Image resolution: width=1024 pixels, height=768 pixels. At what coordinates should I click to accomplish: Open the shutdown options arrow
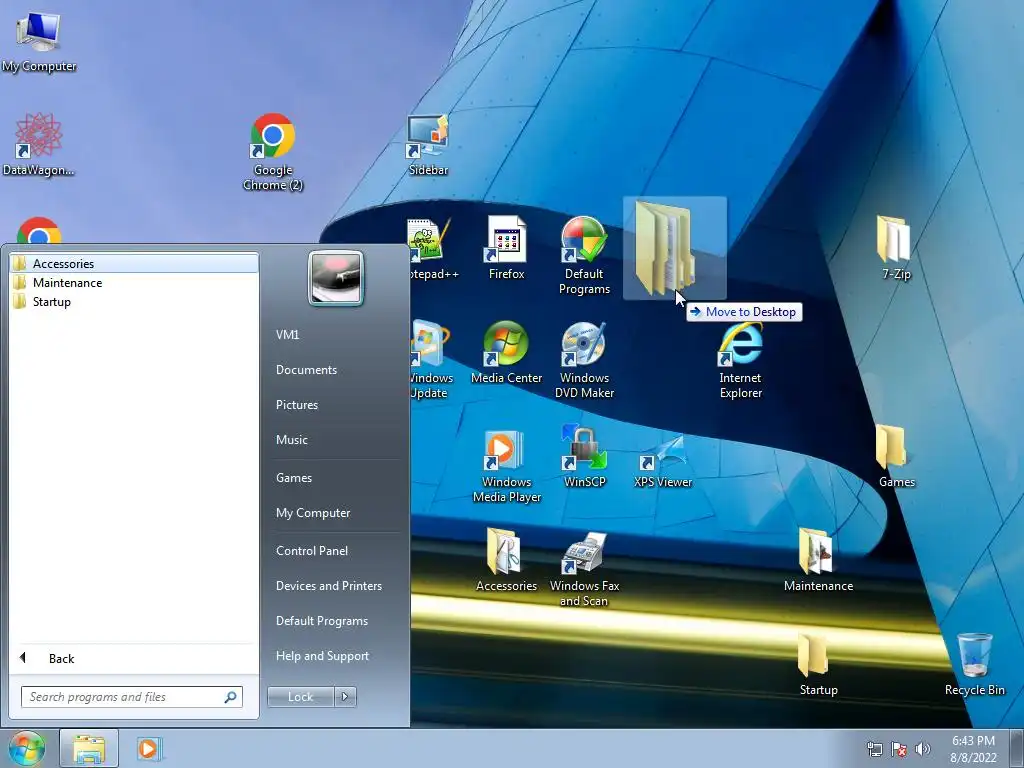pos(345,697)
